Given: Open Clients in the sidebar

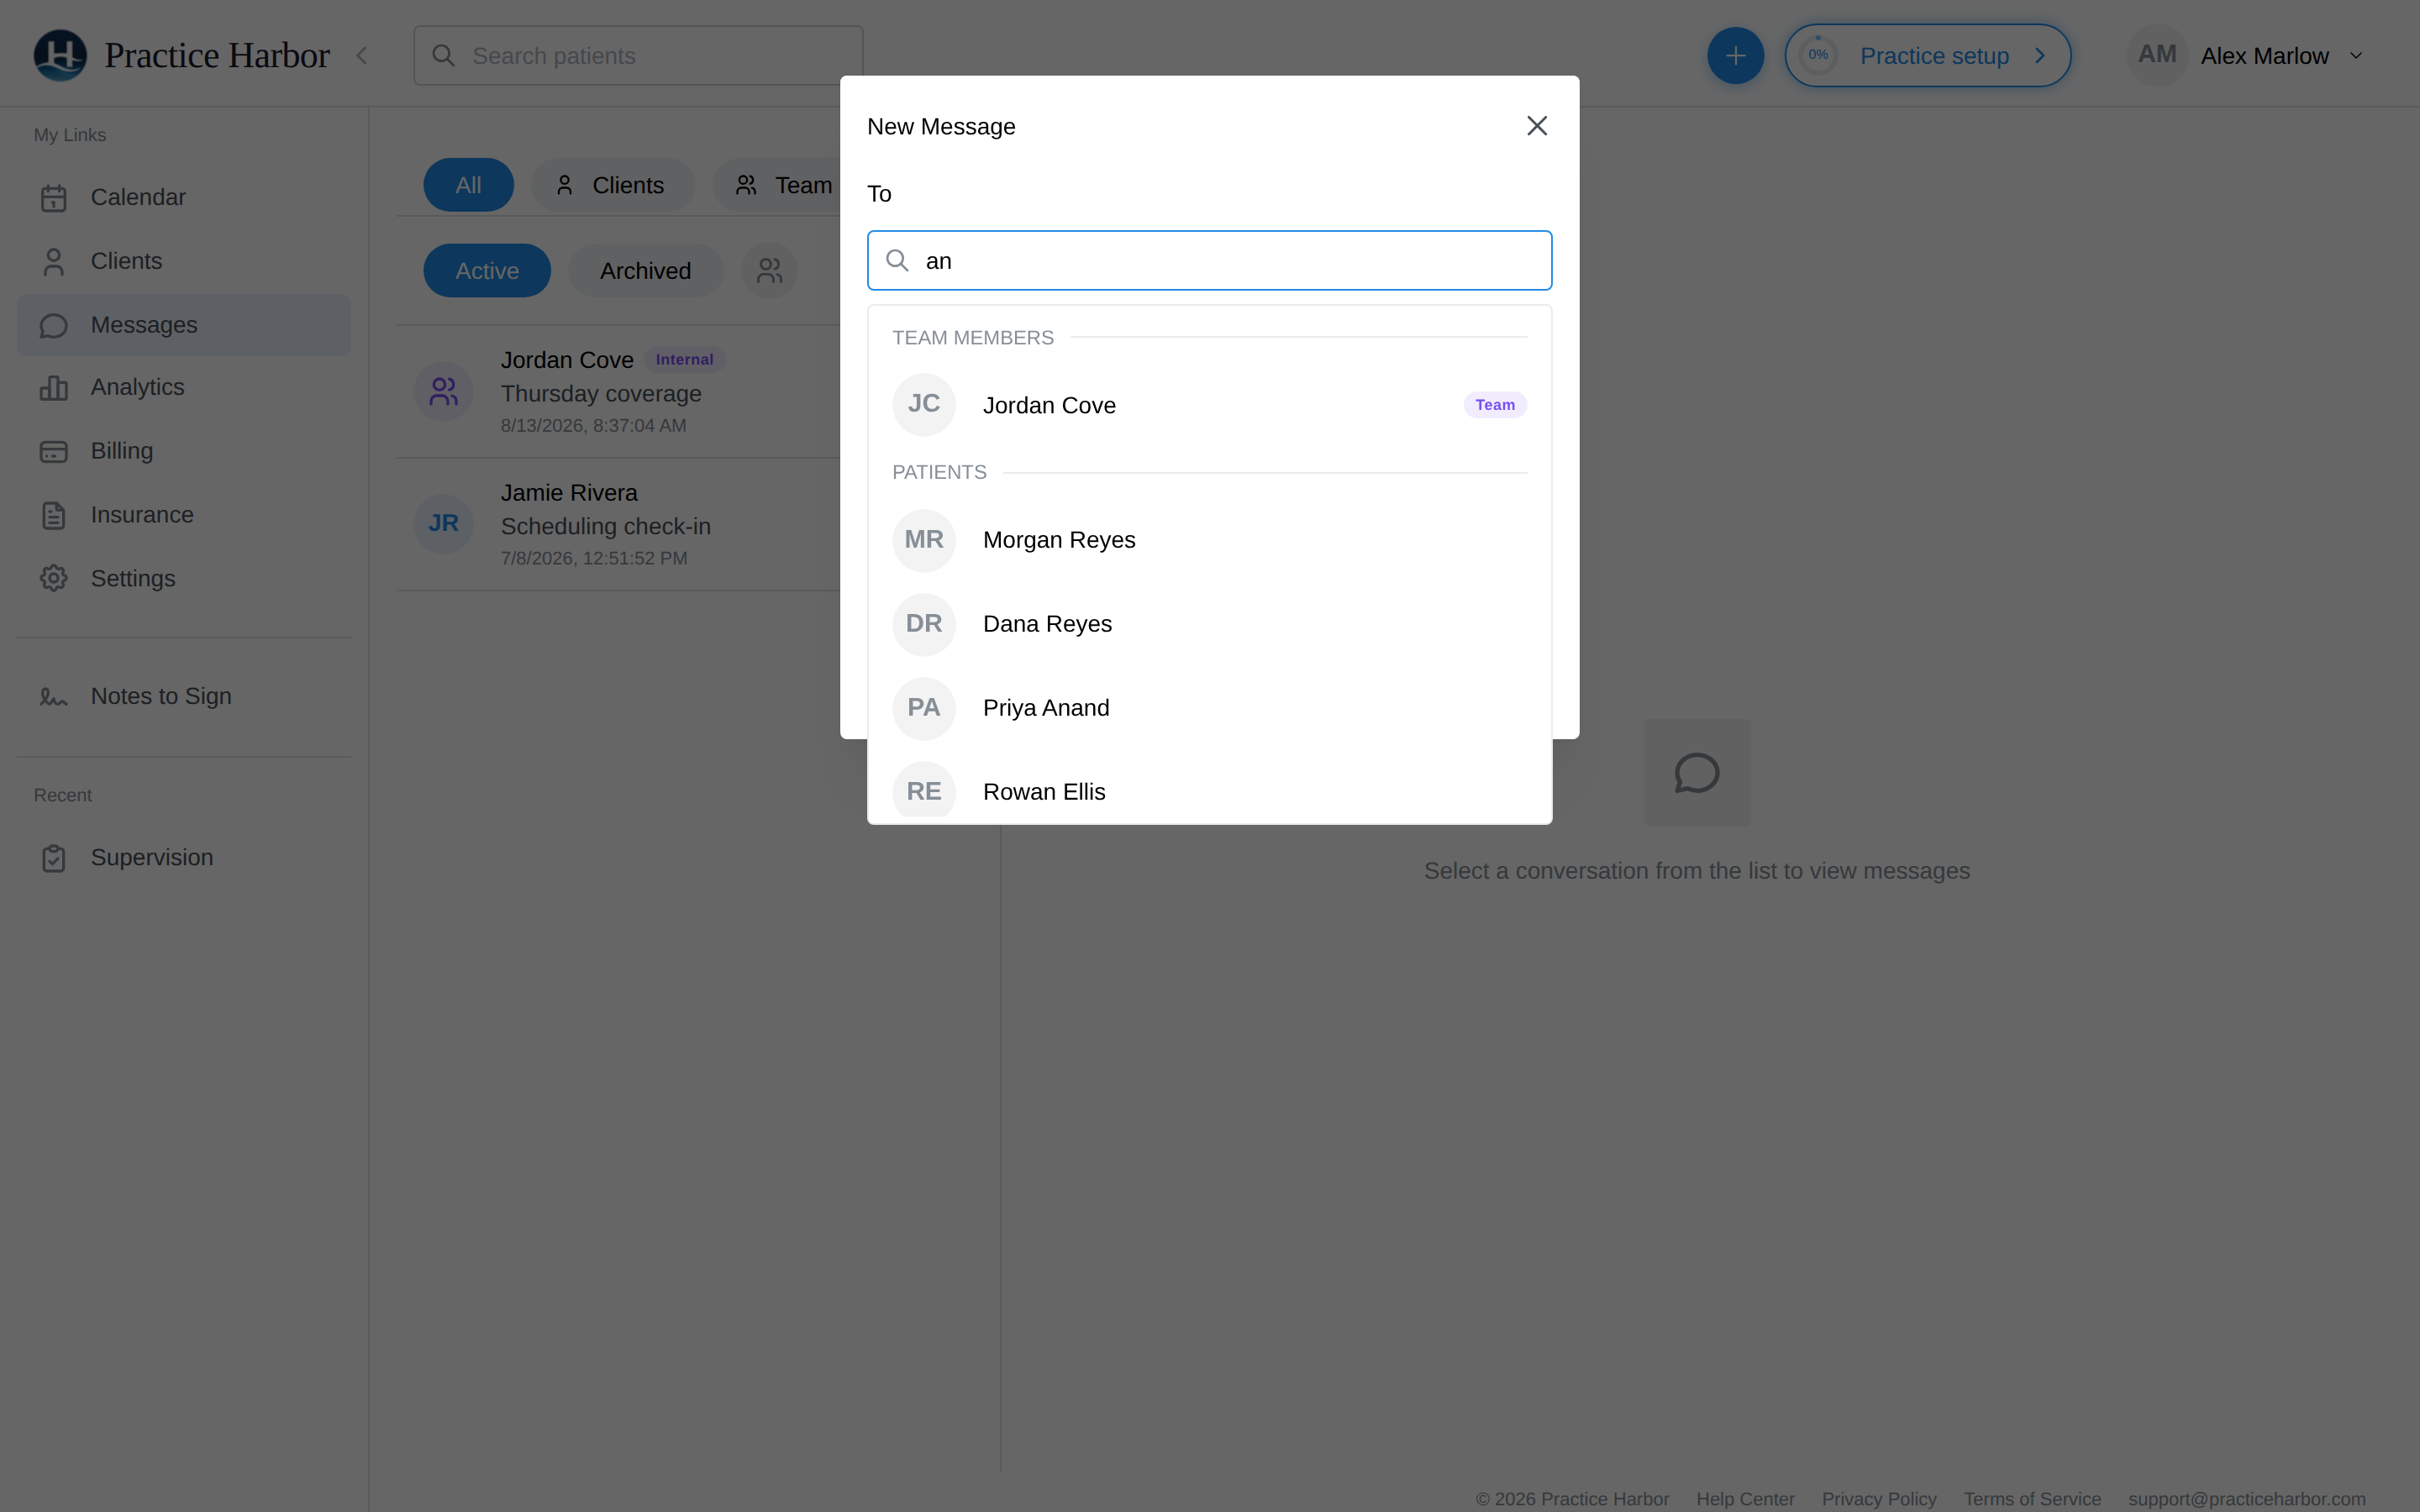Looking at the screenshot, I should [184, 261].
